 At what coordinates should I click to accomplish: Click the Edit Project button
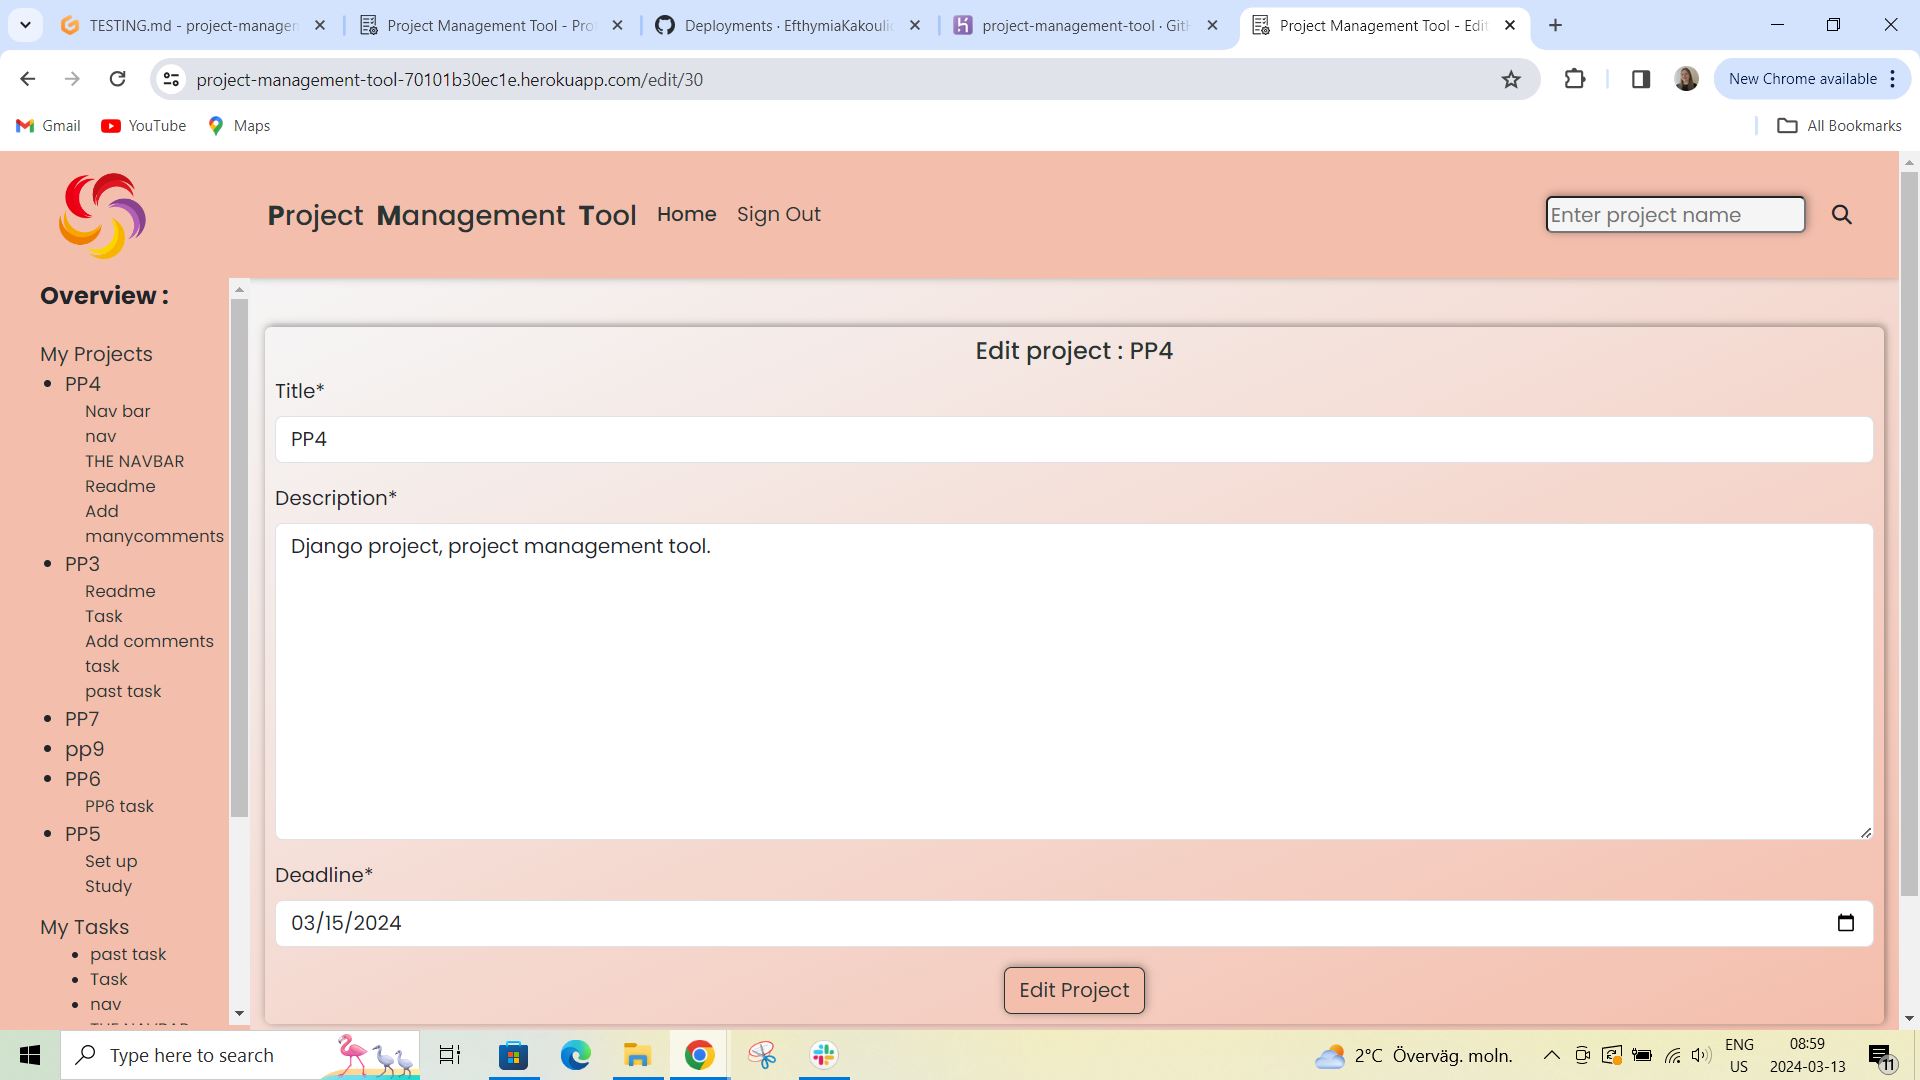click(1074, 989)
